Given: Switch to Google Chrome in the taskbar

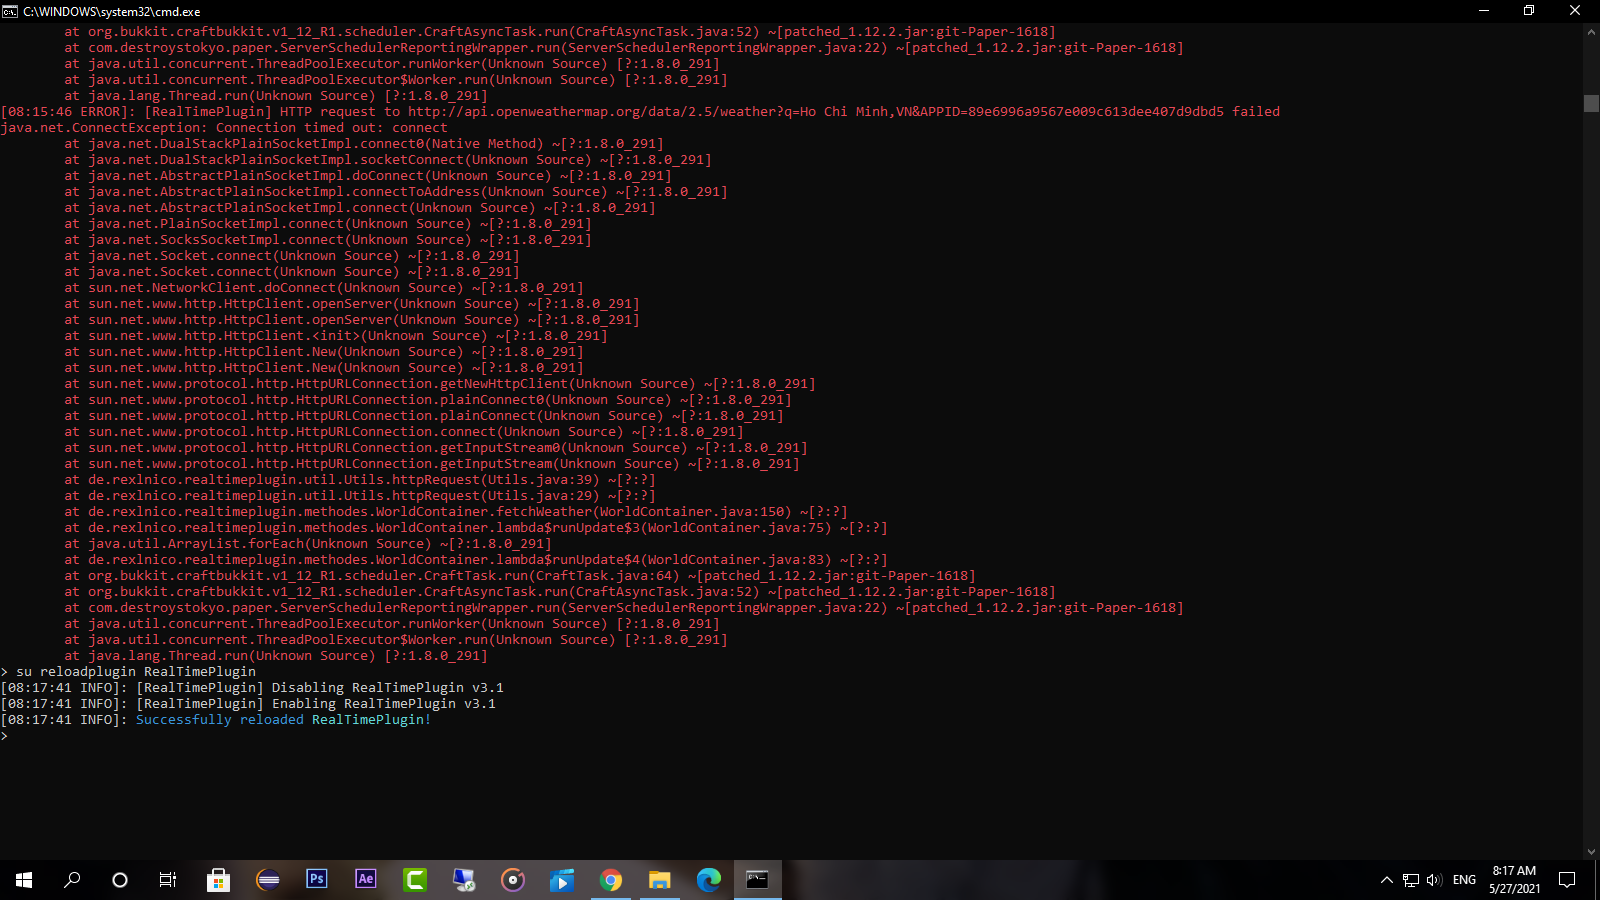Looking at the screenshot, I should (610, 880).
